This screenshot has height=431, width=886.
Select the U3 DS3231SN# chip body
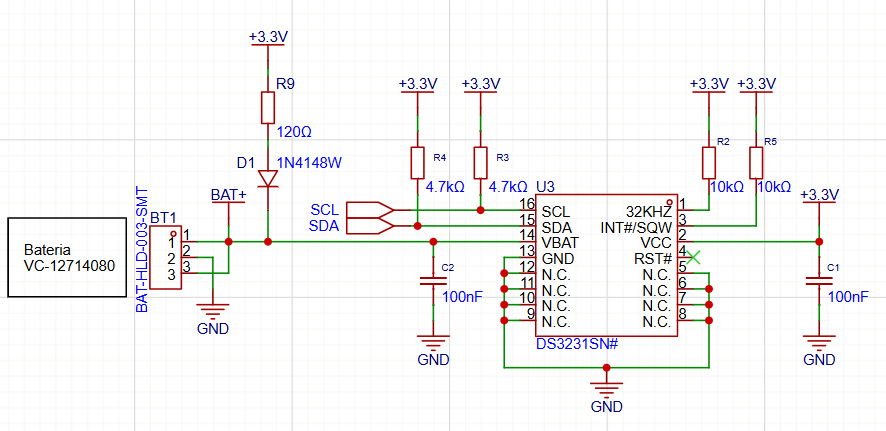[x=606, y=265]
